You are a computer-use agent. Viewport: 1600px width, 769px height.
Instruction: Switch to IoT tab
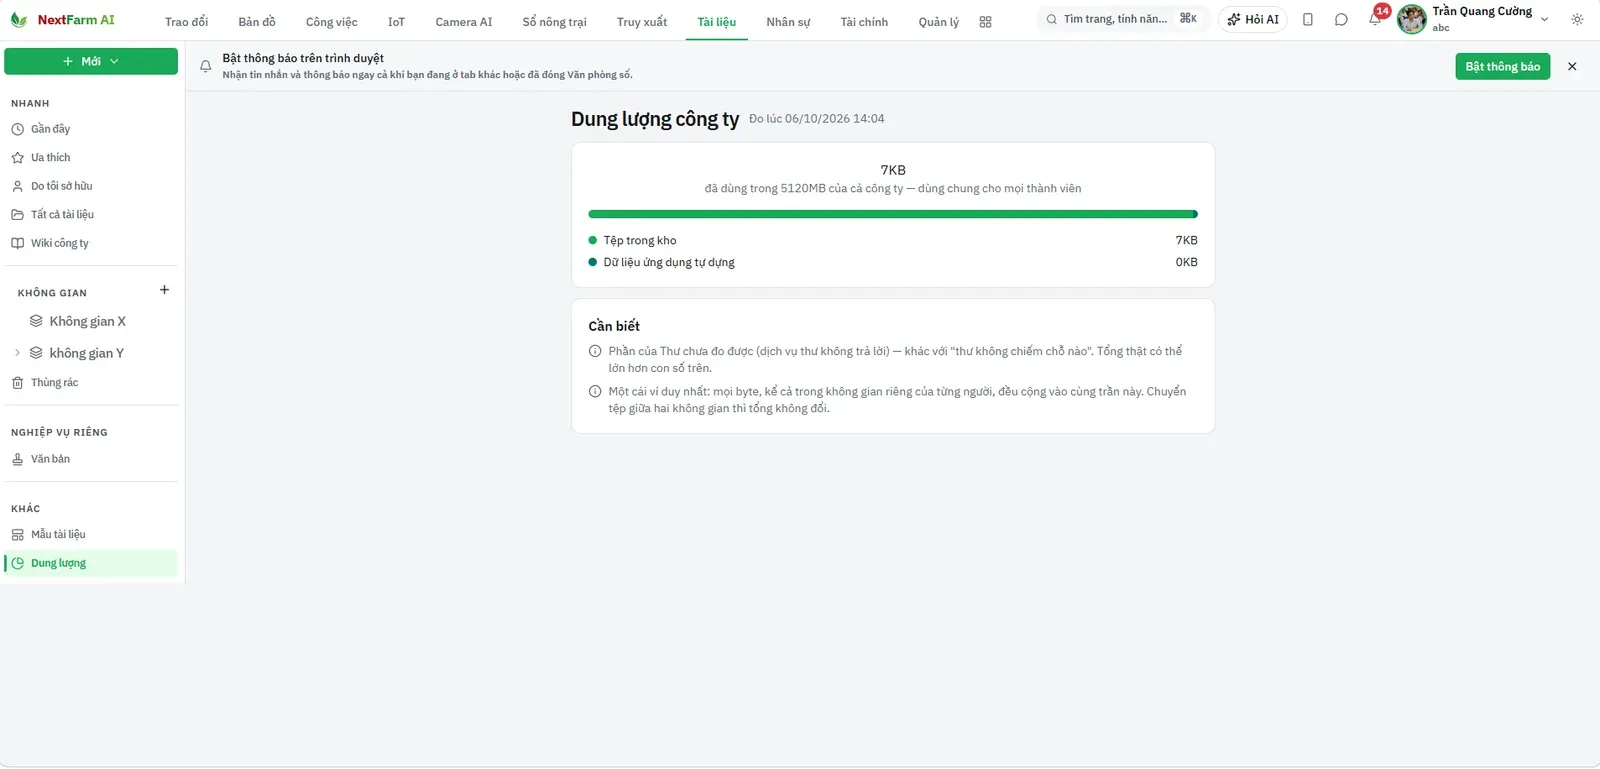(x=396, y=22)
